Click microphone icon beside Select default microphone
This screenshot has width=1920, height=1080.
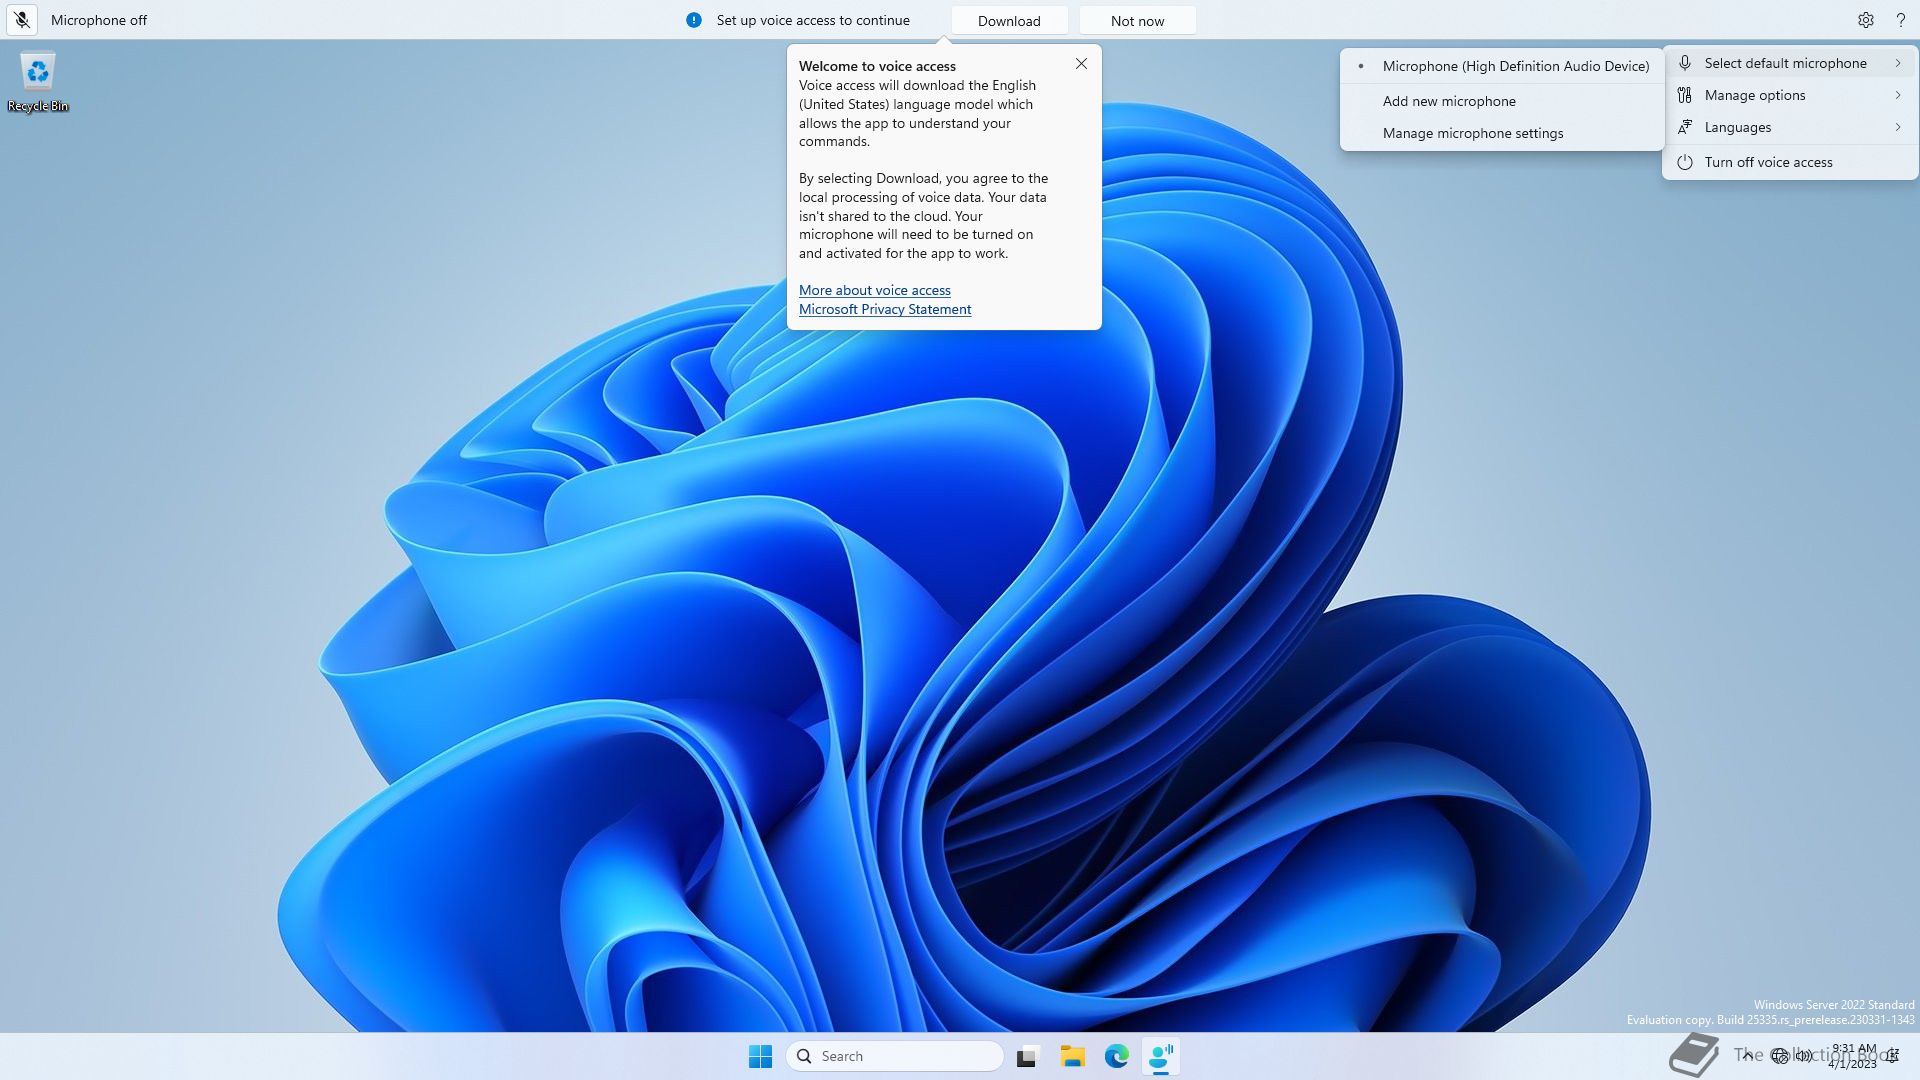1685,63
